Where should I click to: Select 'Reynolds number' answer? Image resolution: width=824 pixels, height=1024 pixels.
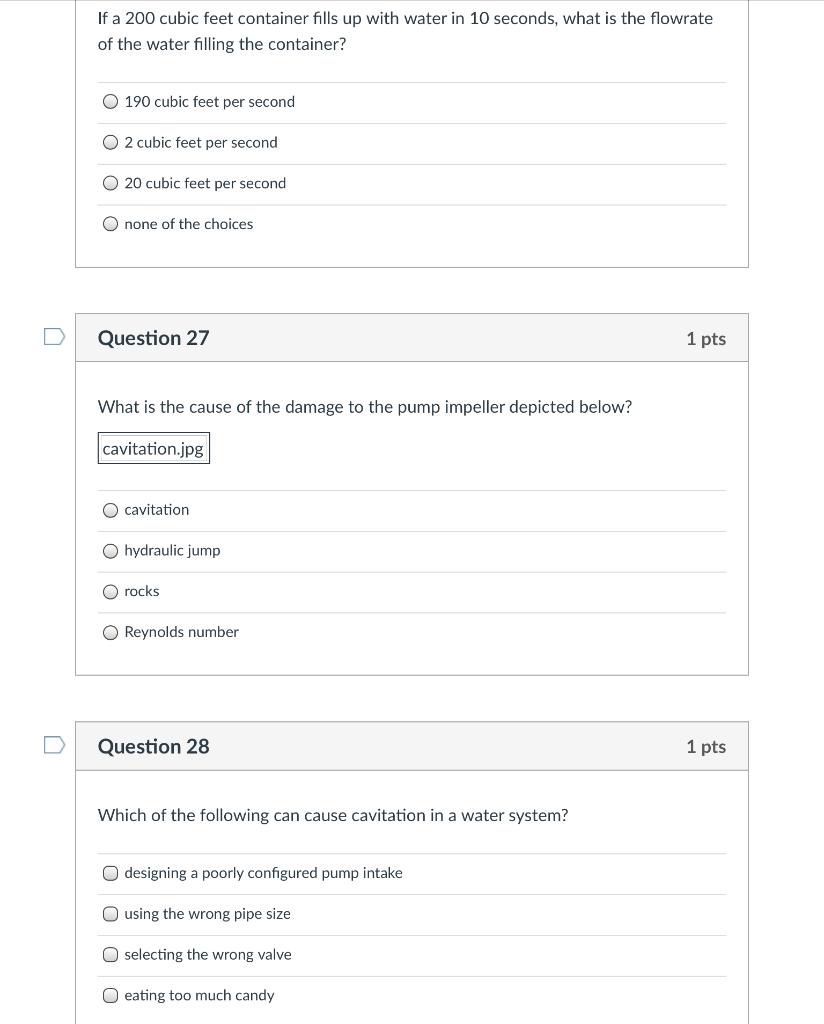(111, 632)
